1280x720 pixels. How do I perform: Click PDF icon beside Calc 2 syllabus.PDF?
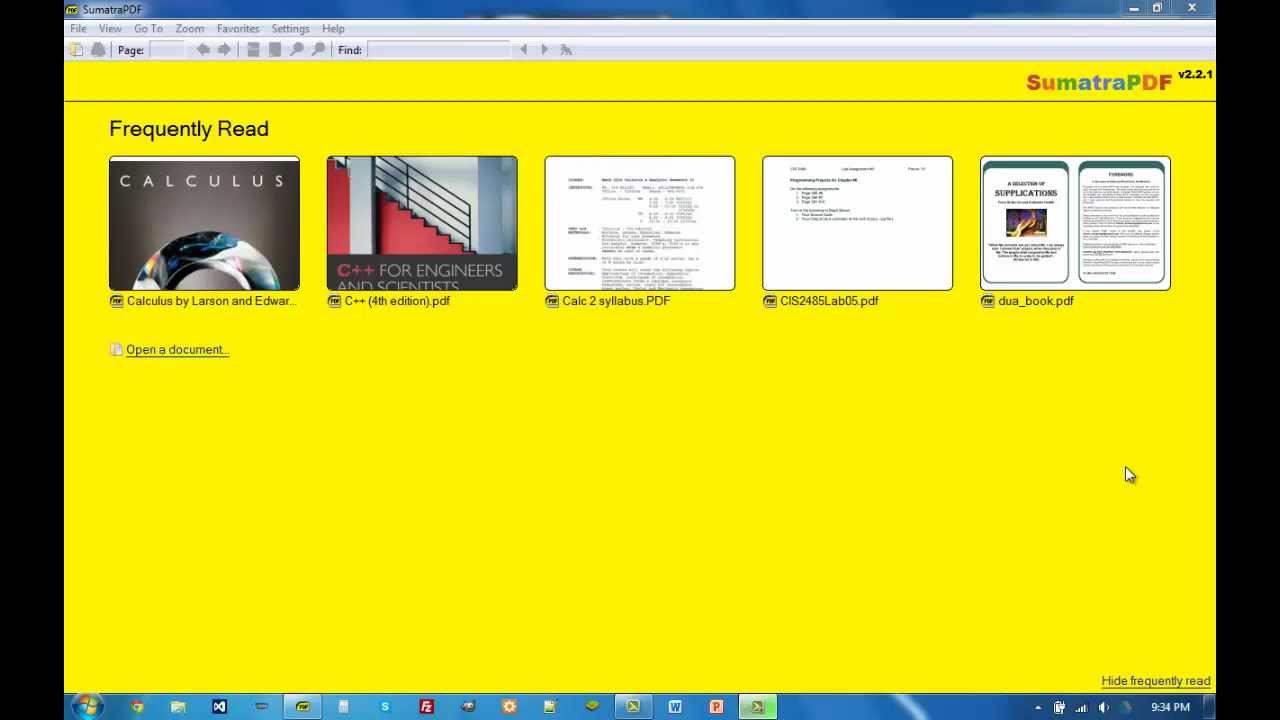(552, 301)
